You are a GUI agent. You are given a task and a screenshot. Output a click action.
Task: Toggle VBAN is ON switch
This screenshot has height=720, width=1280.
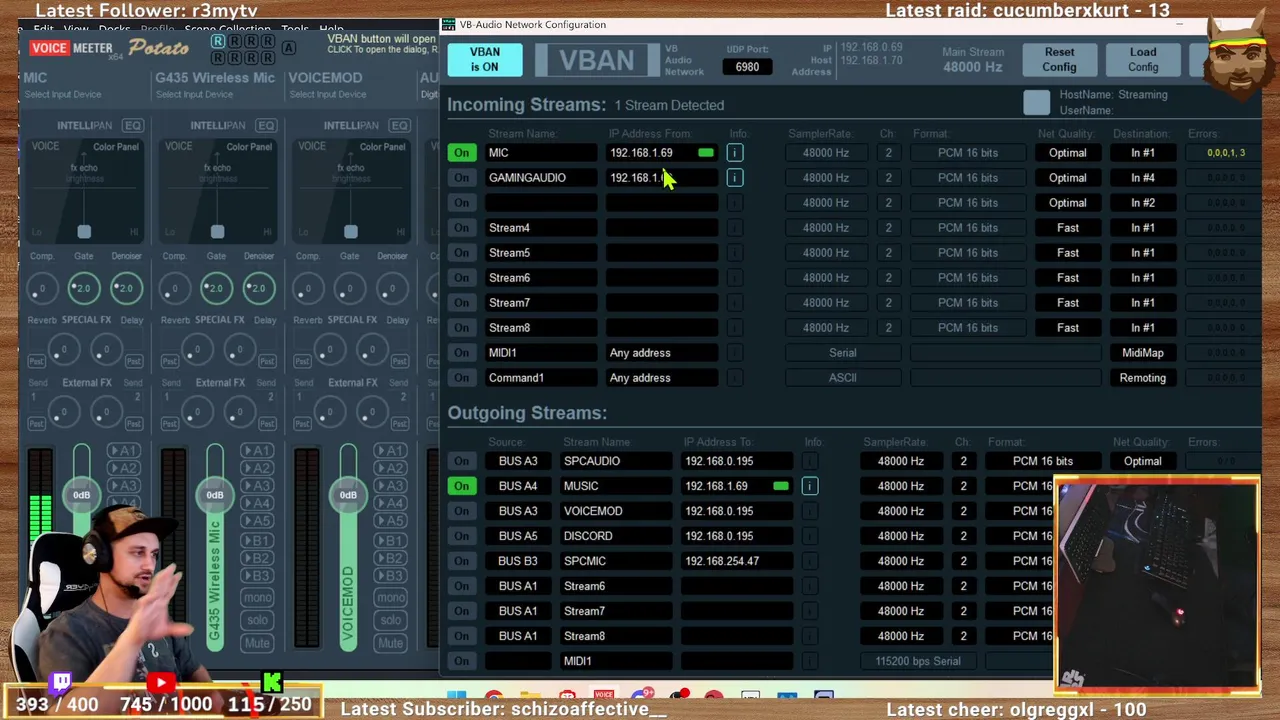pyautogui.click(x=484, y=60)
